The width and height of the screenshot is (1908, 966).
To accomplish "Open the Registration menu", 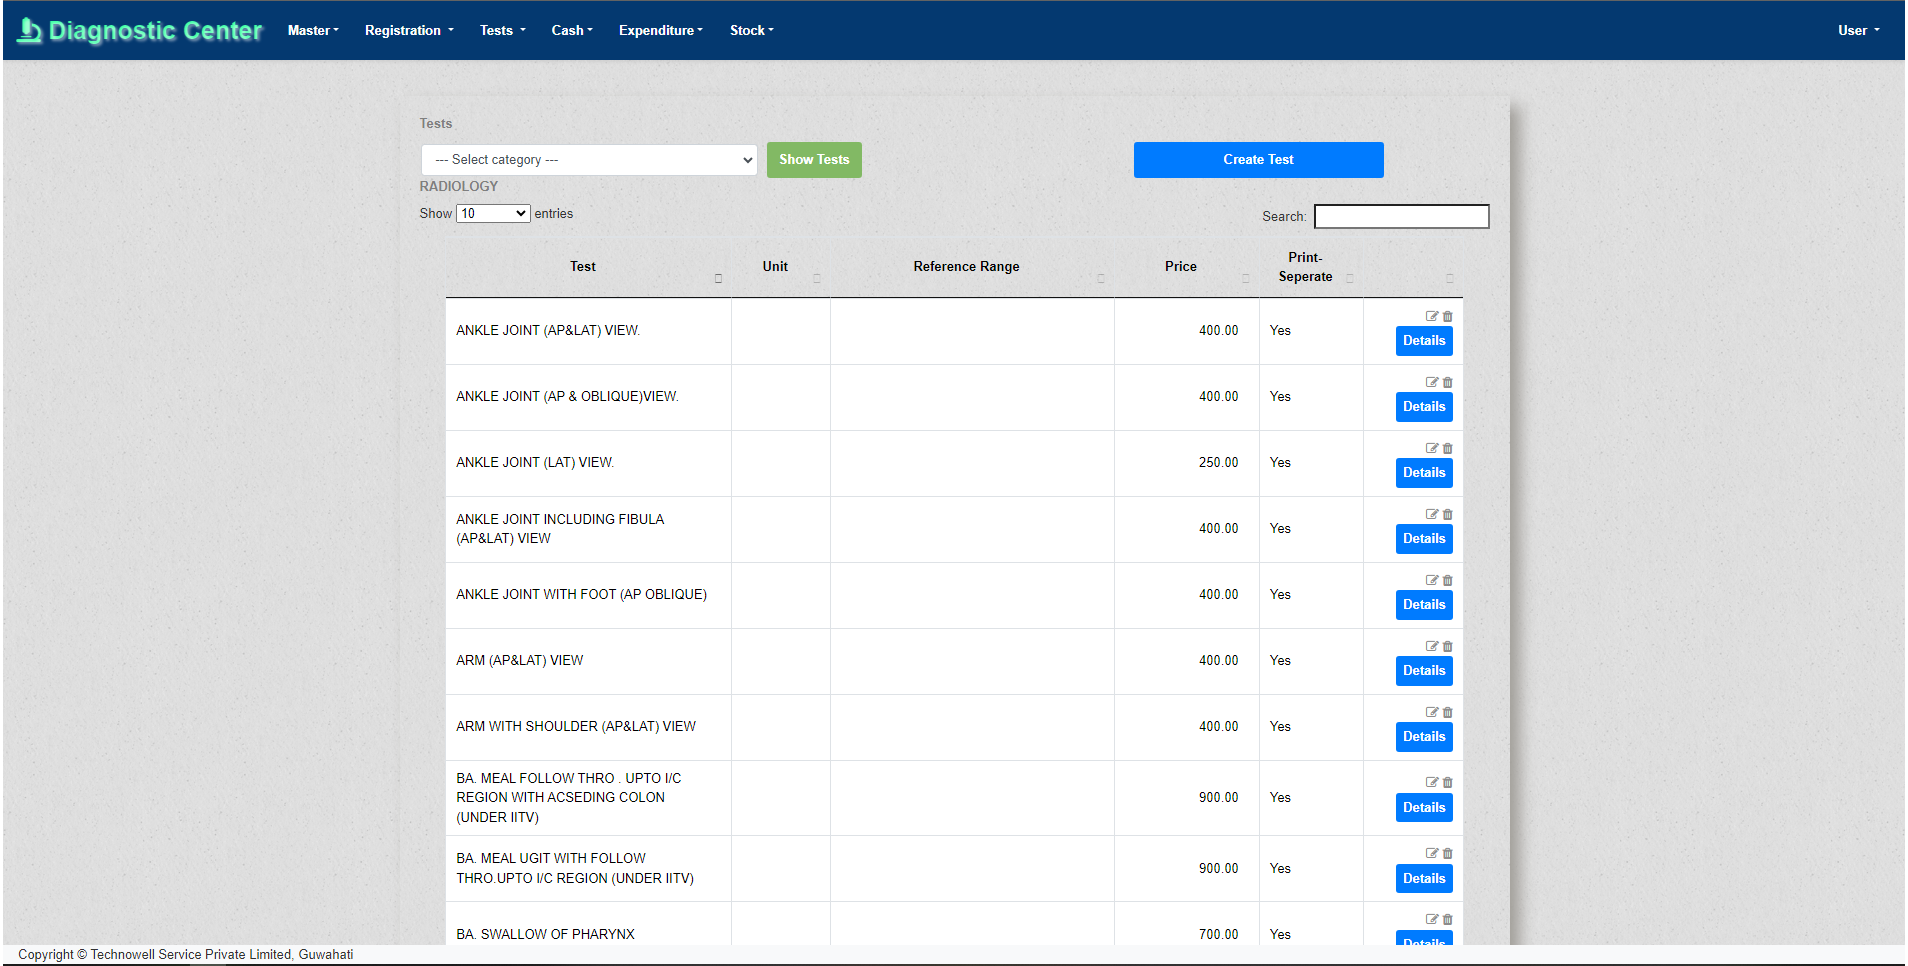I will point(409,31).
